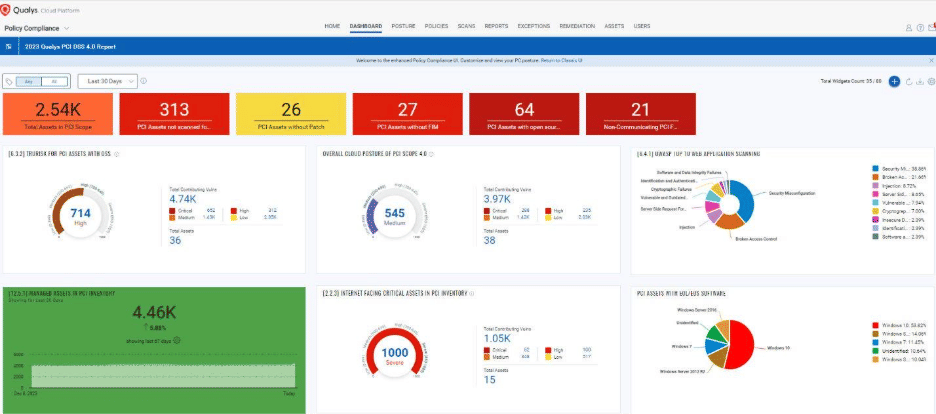Click Windows 7 11.45% legend entry
The width and height of the screenshot is (936, 414).
pos(898,342)
